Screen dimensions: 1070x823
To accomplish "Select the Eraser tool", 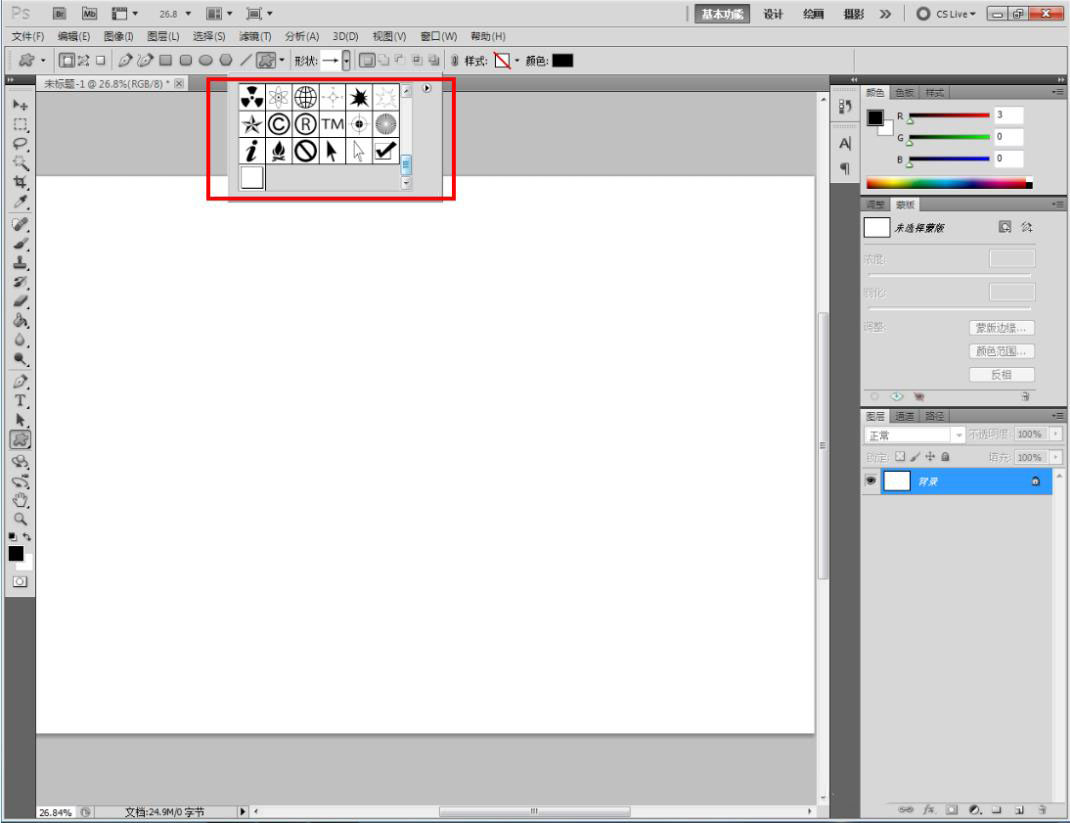I will tap(20, 301).
